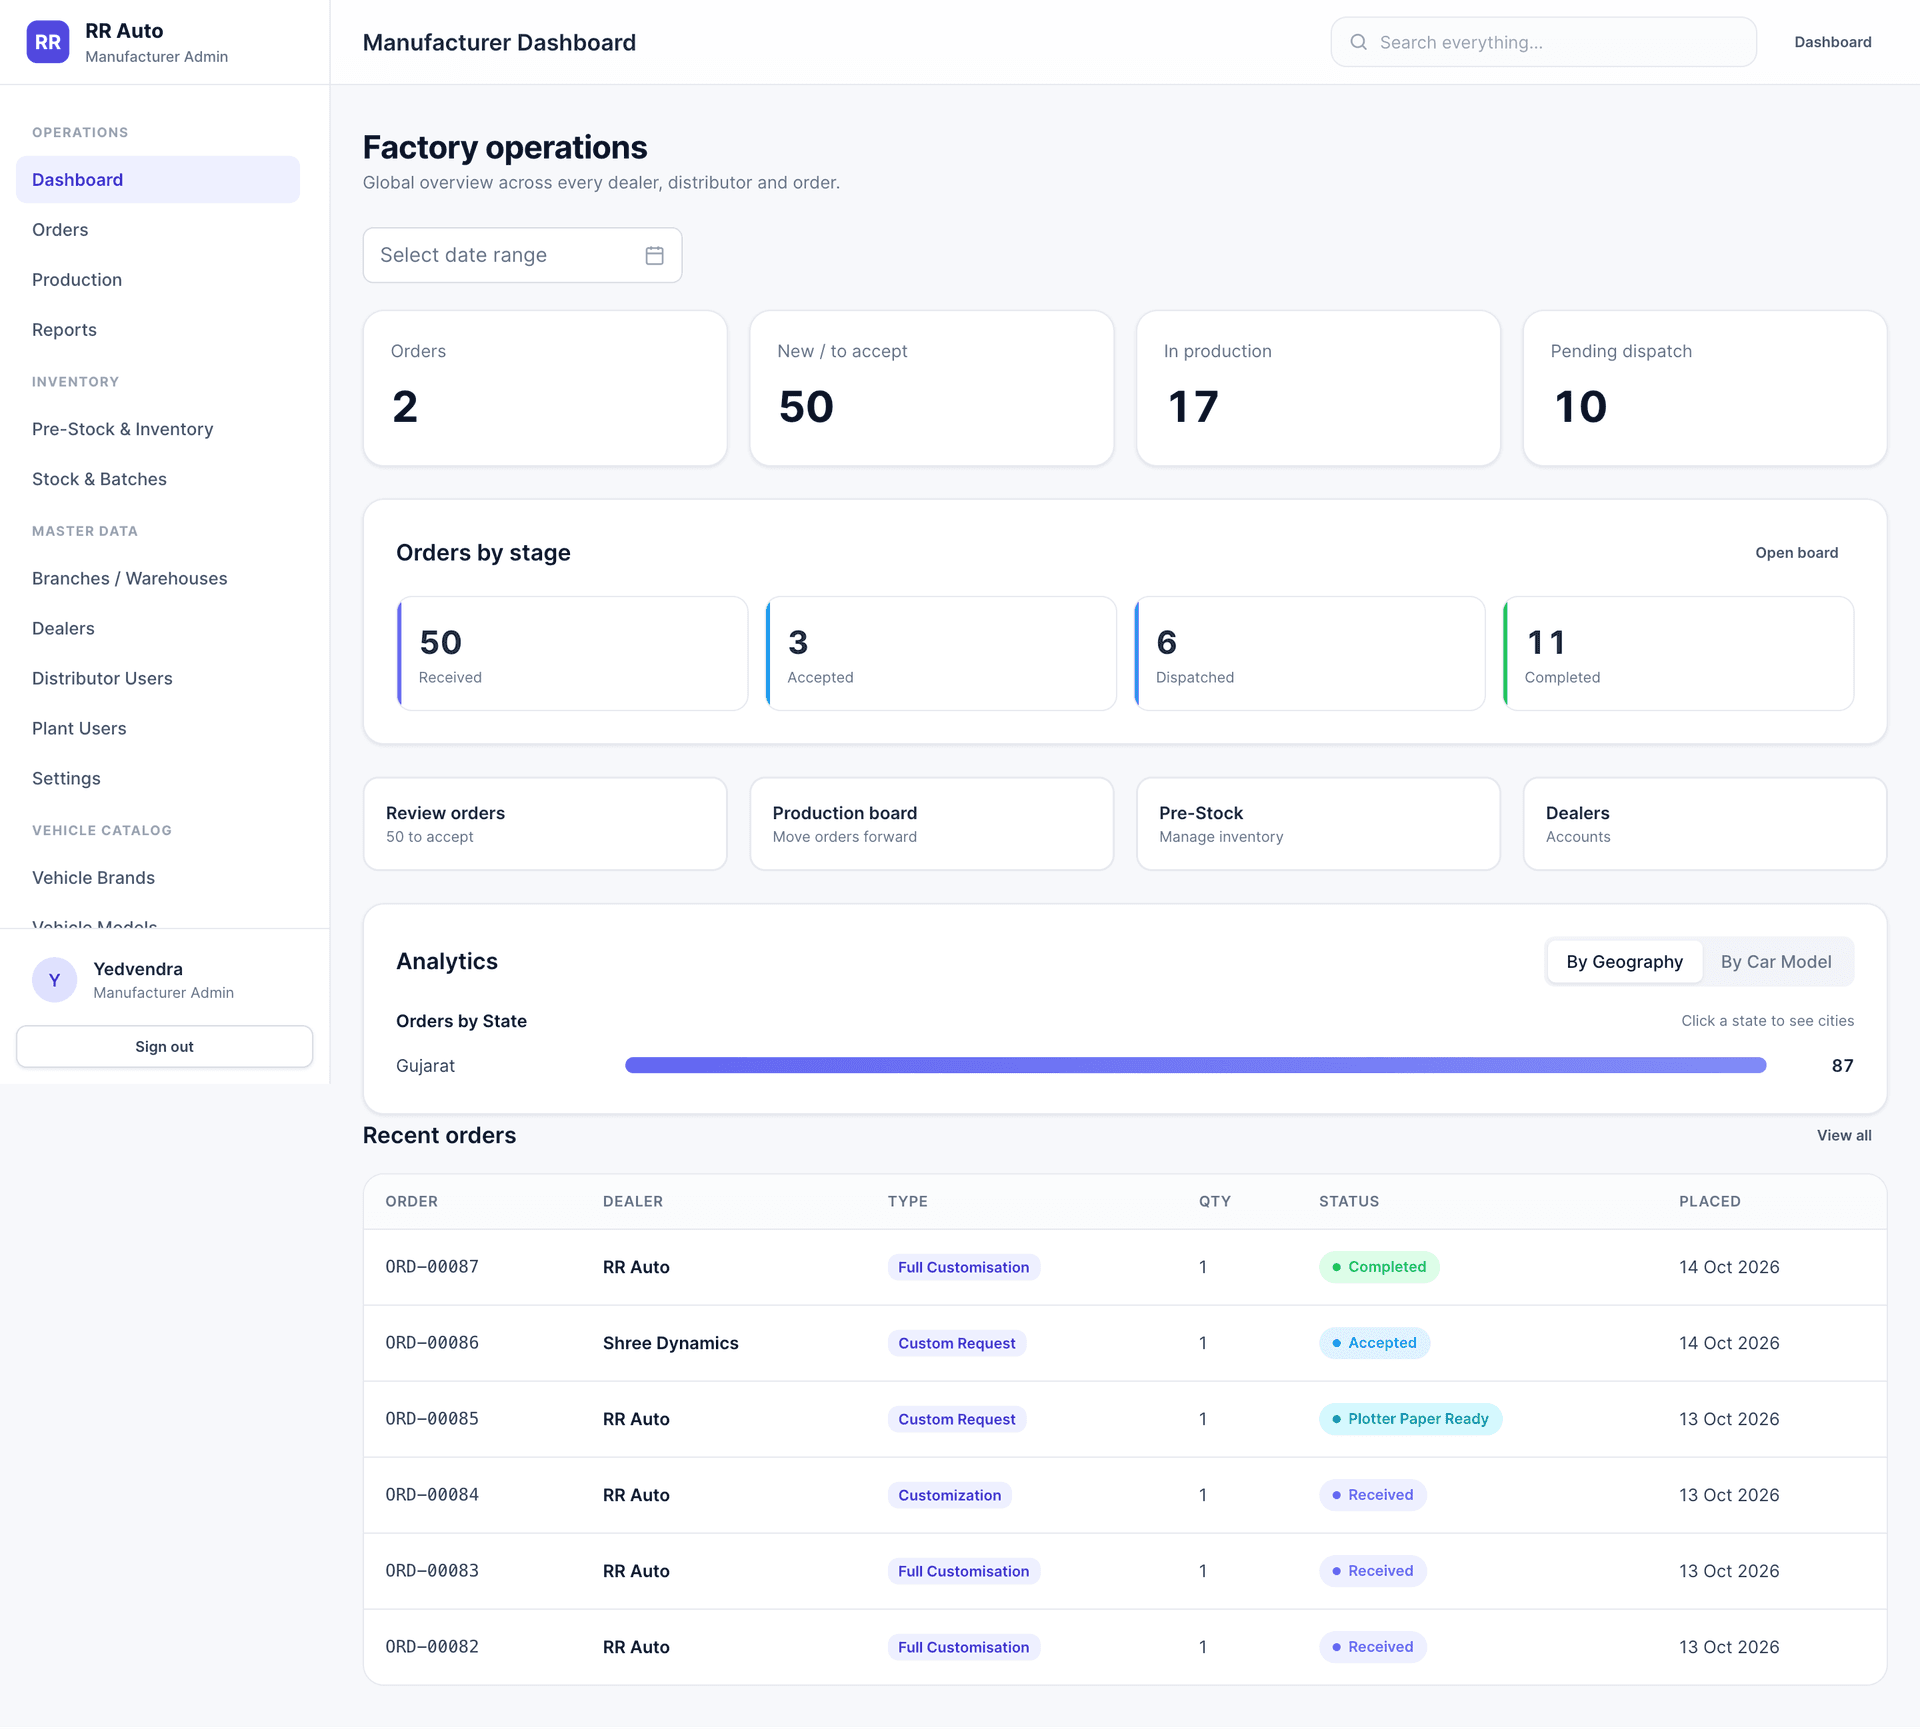Open the Review orders card
Screen dimensions: 1920x1729
545,824
